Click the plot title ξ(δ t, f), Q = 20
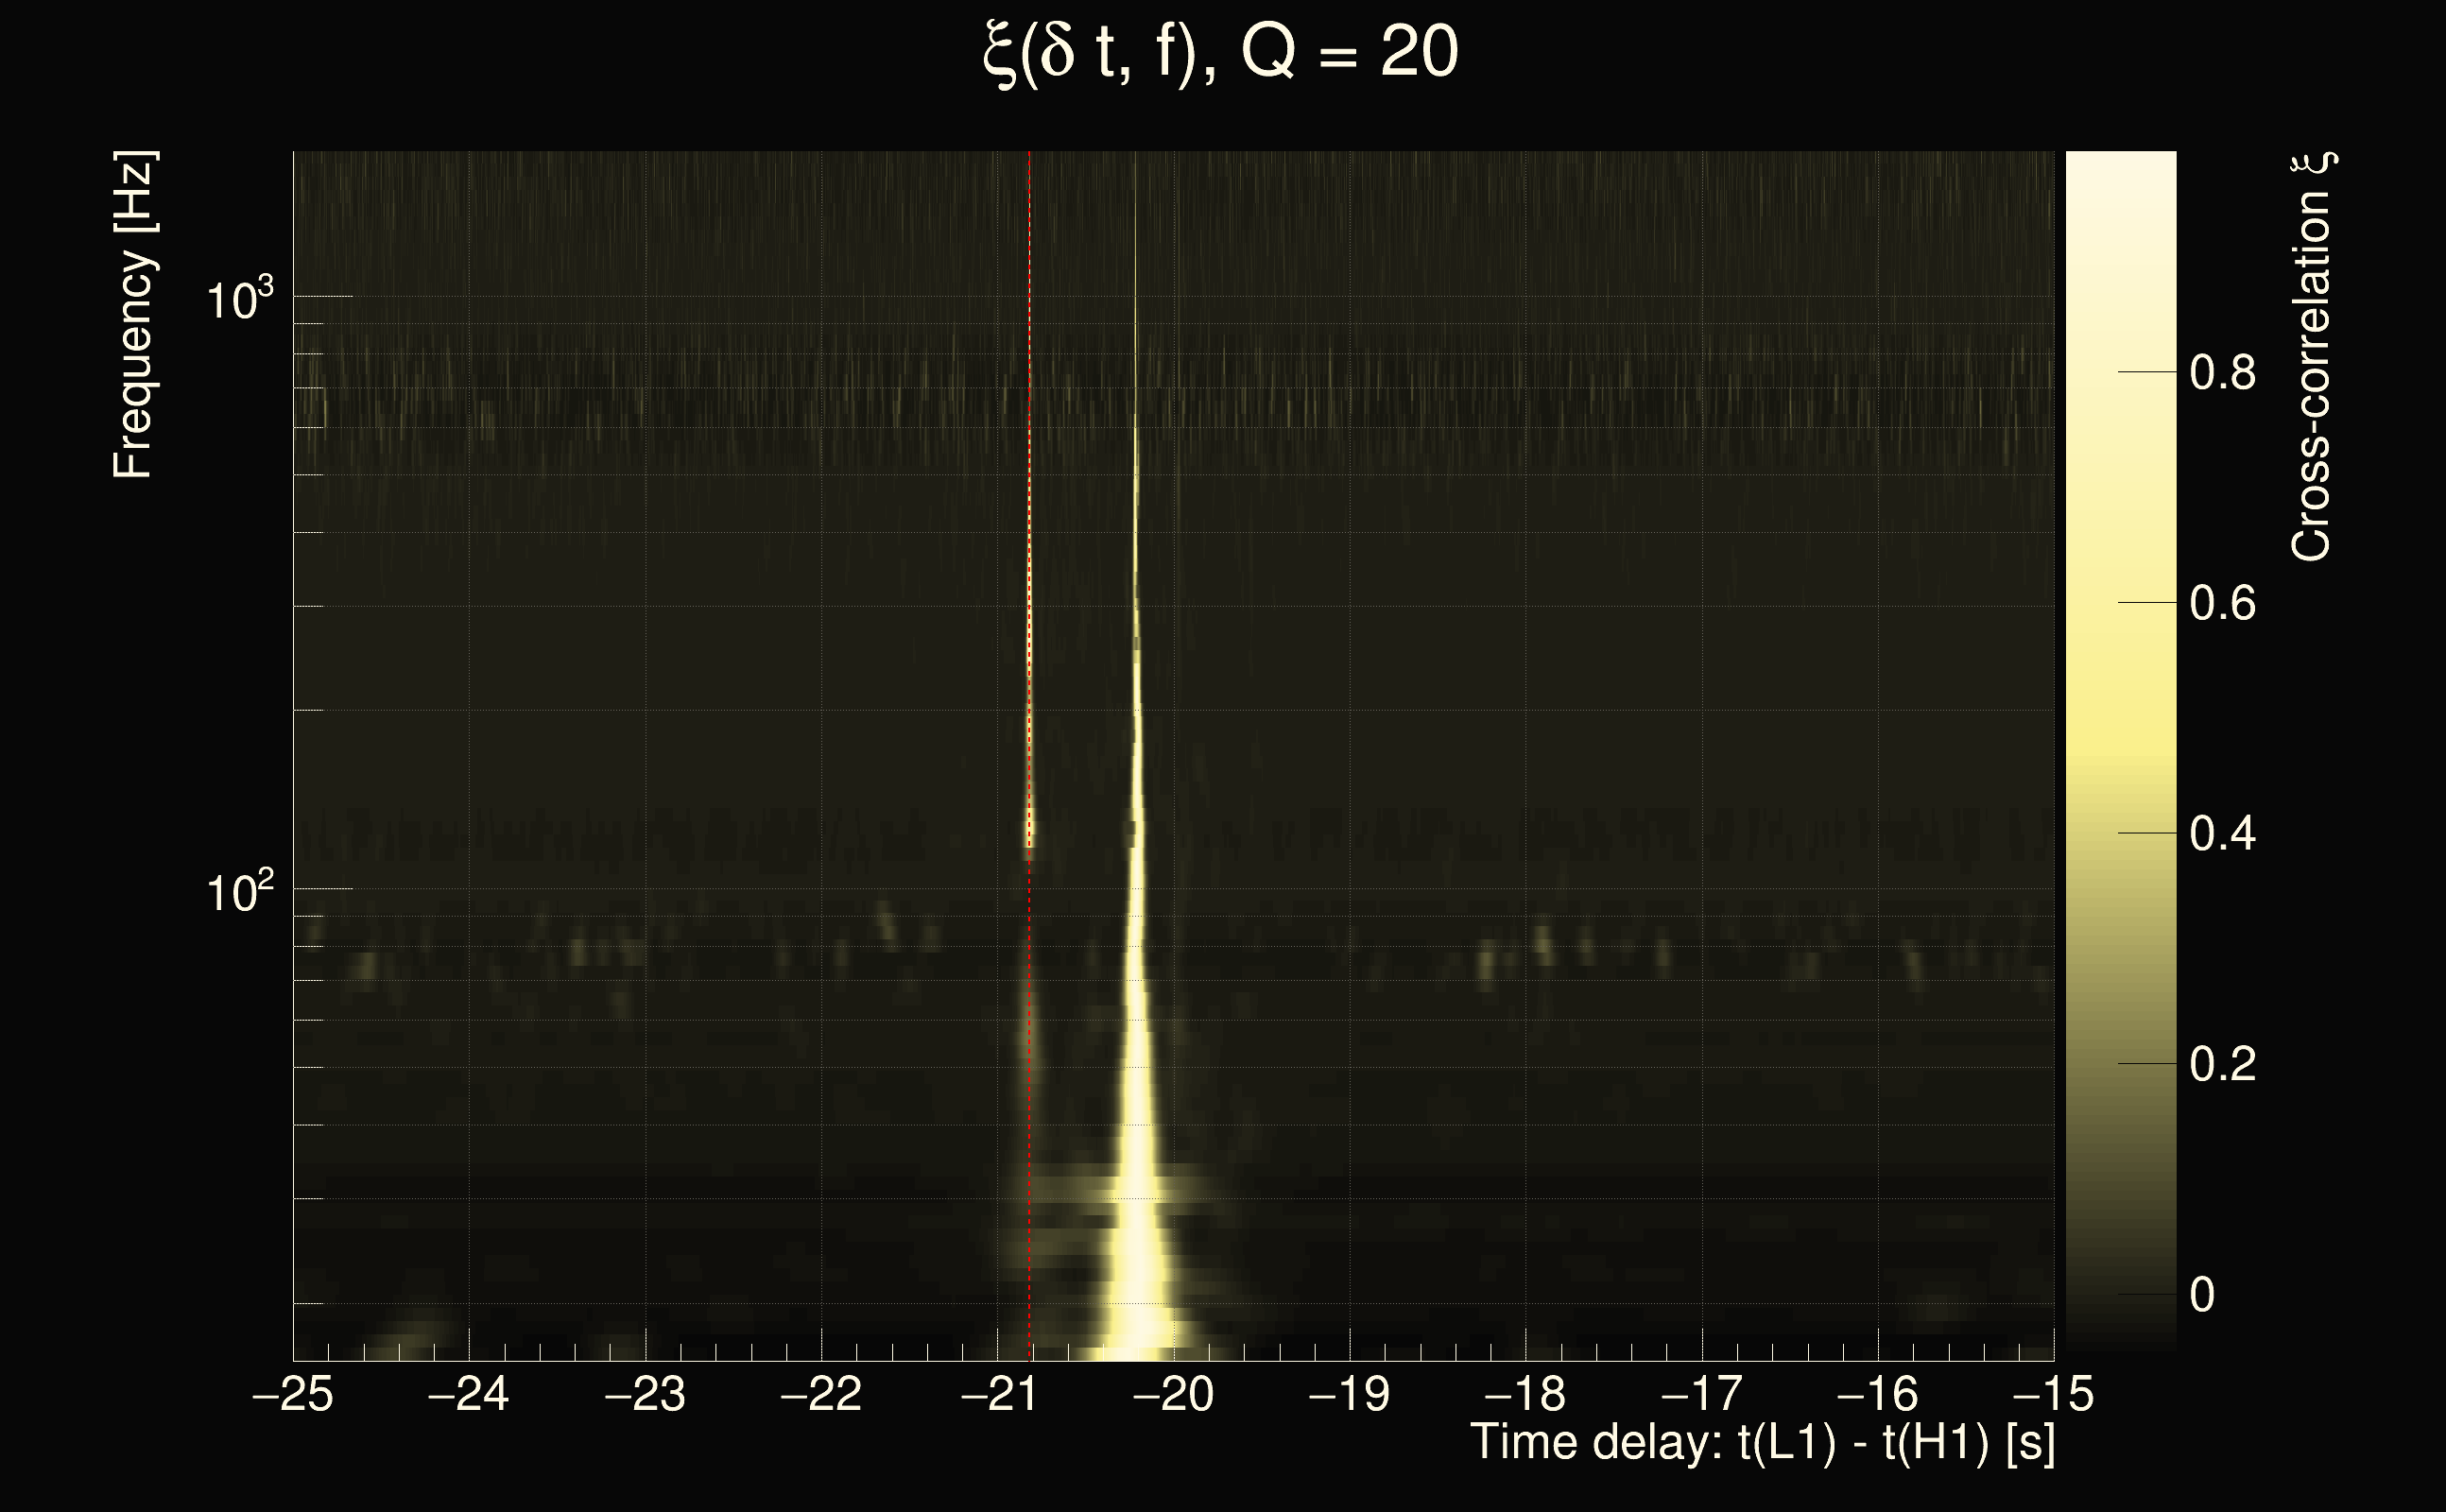 pyautogui.click(x=1221, y=52)
